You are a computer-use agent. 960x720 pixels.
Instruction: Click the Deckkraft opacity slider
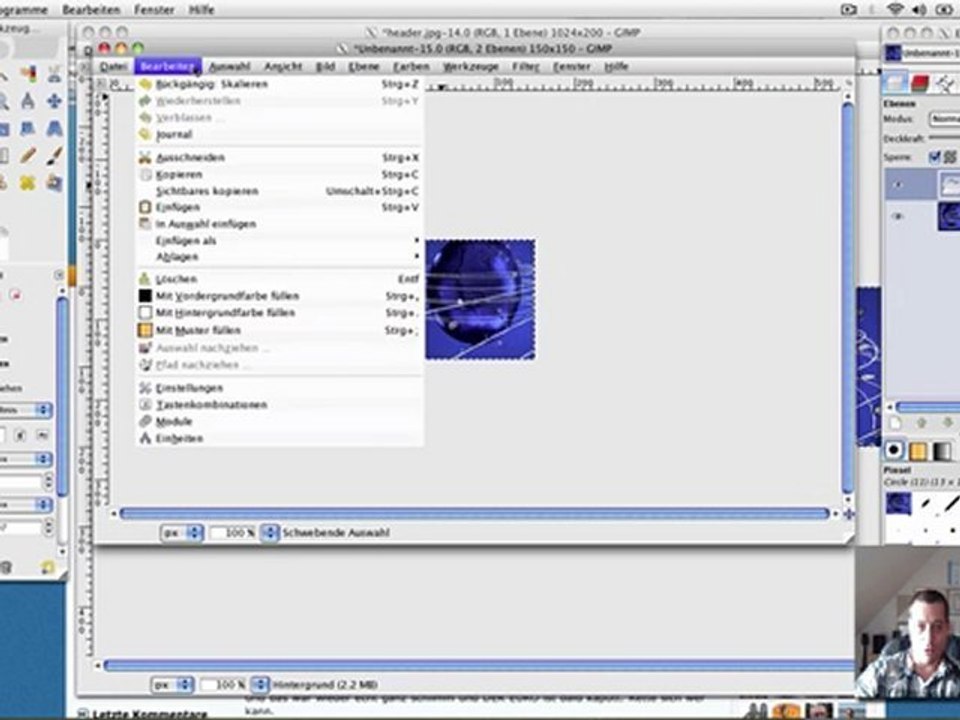(944, 138)
